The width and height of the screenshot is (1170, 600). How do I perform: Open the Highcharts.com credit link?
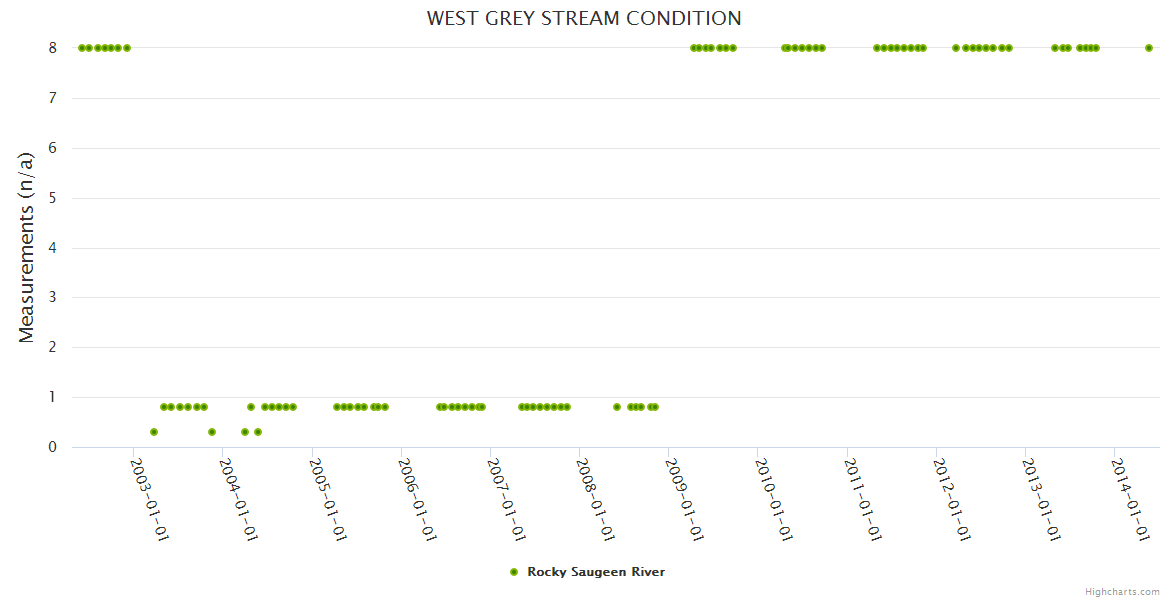pyautogui.click(x=1122, y=592)
